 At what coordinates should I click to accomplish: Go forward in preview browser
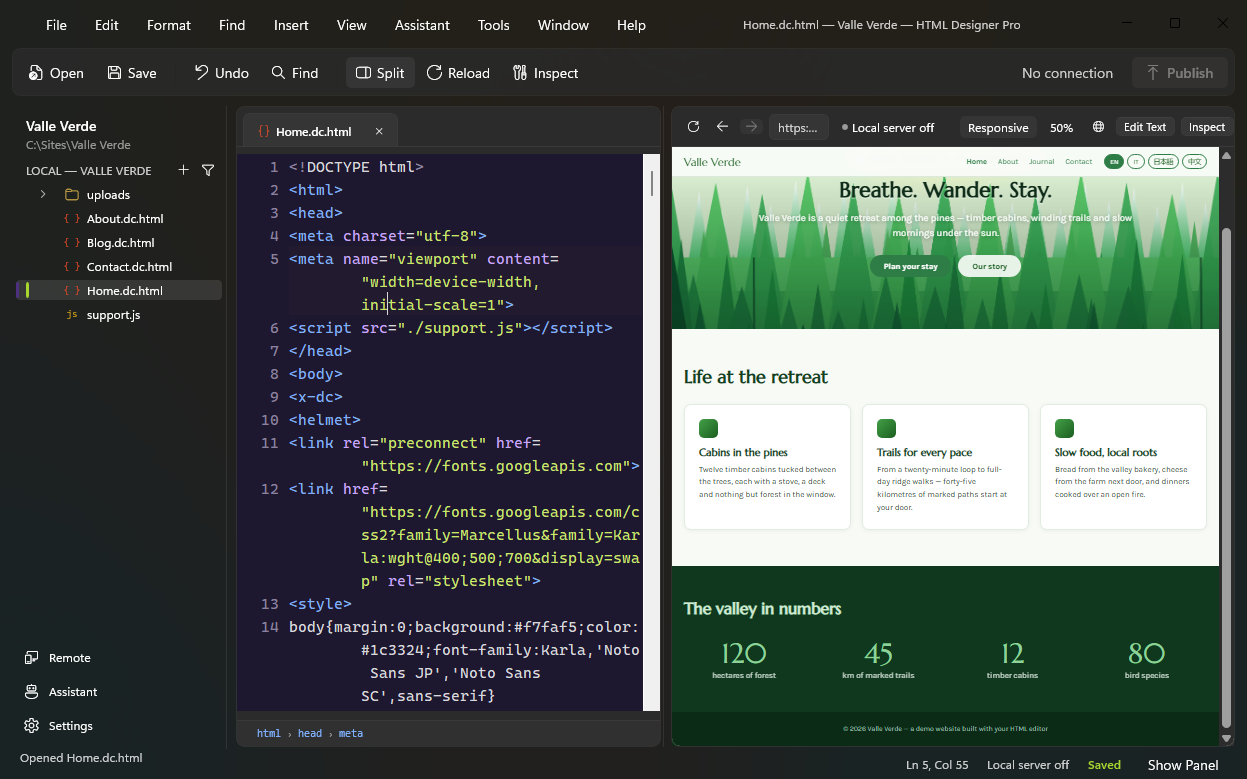[x=751, y=127]
